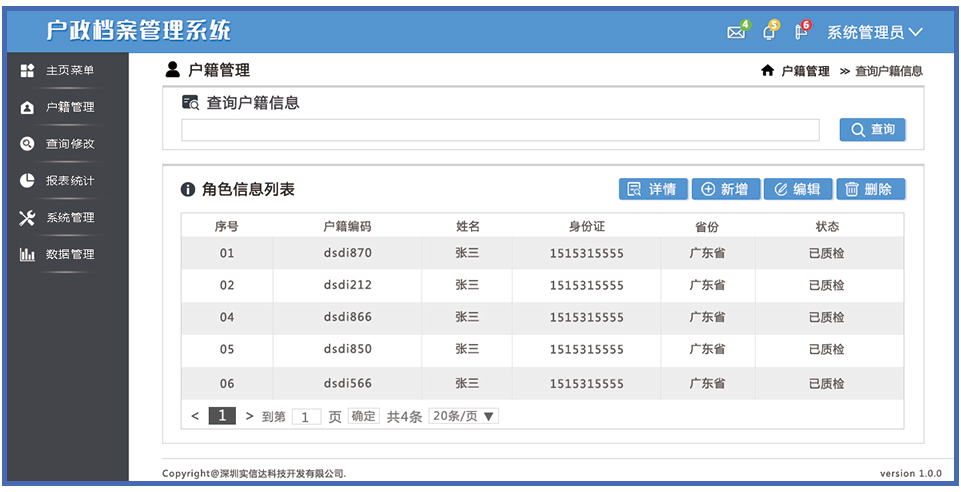Click the 户籍管理 person icon in sidebar
961x492 pixels.
coord(27,107)
